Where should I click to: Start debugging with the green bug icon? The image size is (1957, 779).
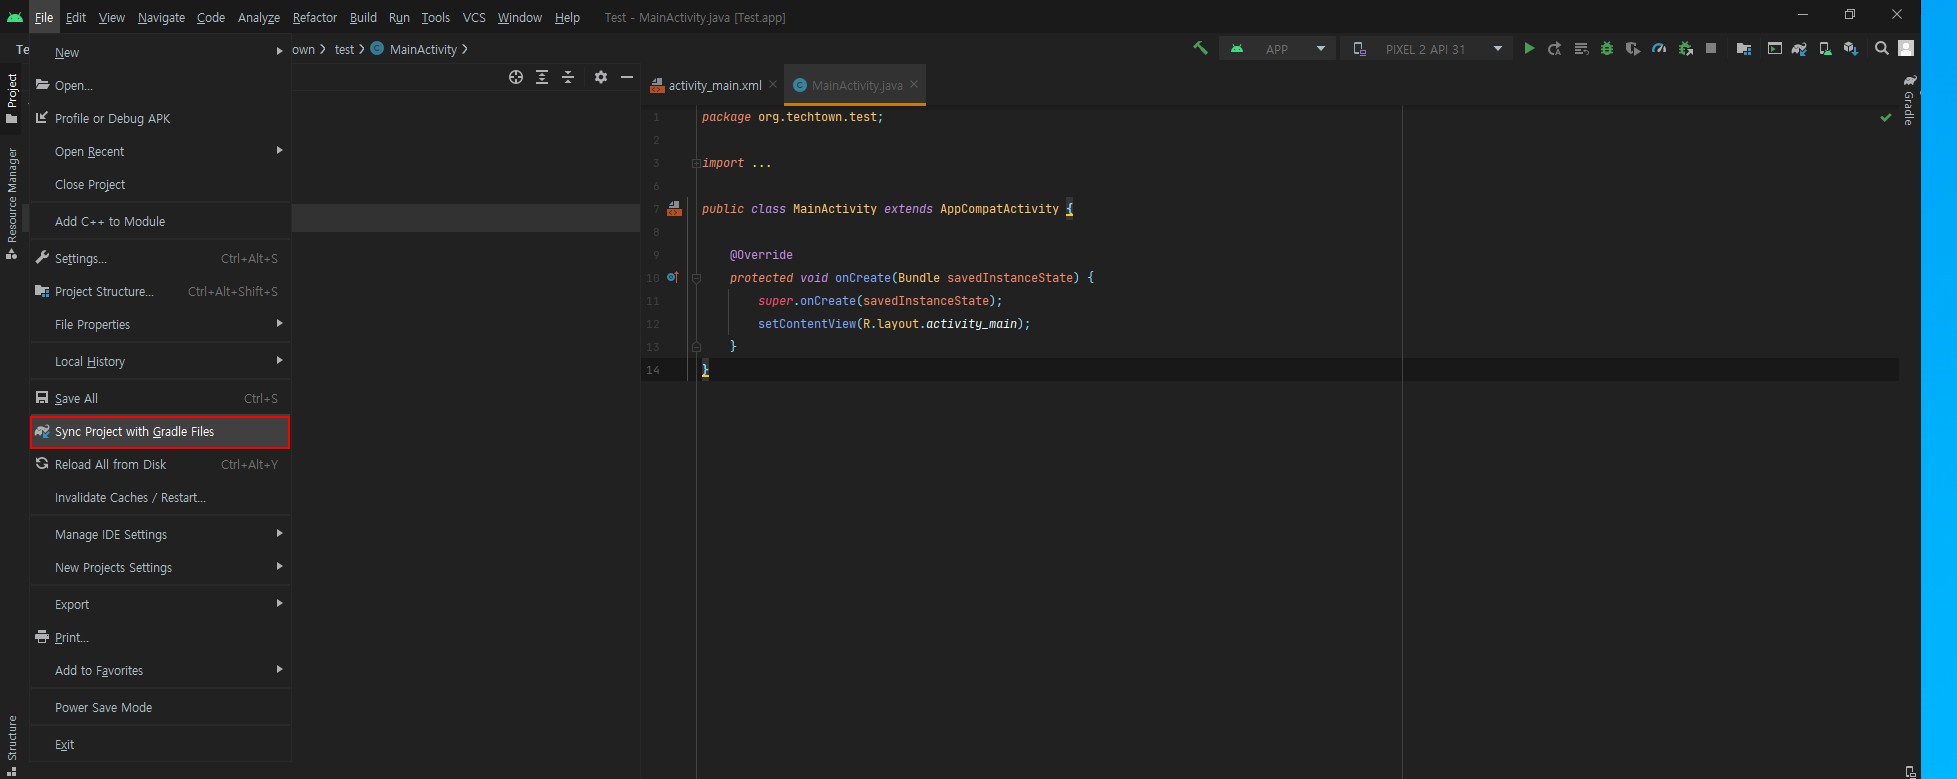click(x=1607, y=49)
